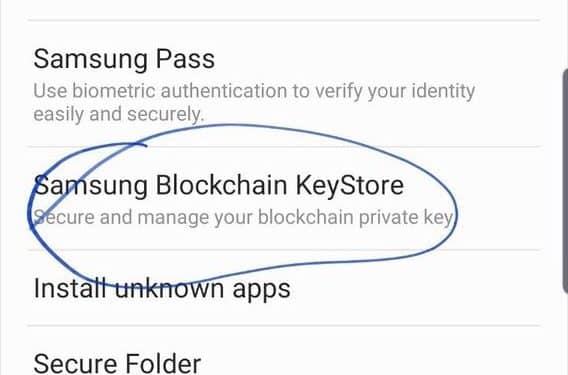Click 'verify your identity' in the Pass description
Screen dimensions: 568x375
coord(395,91)
